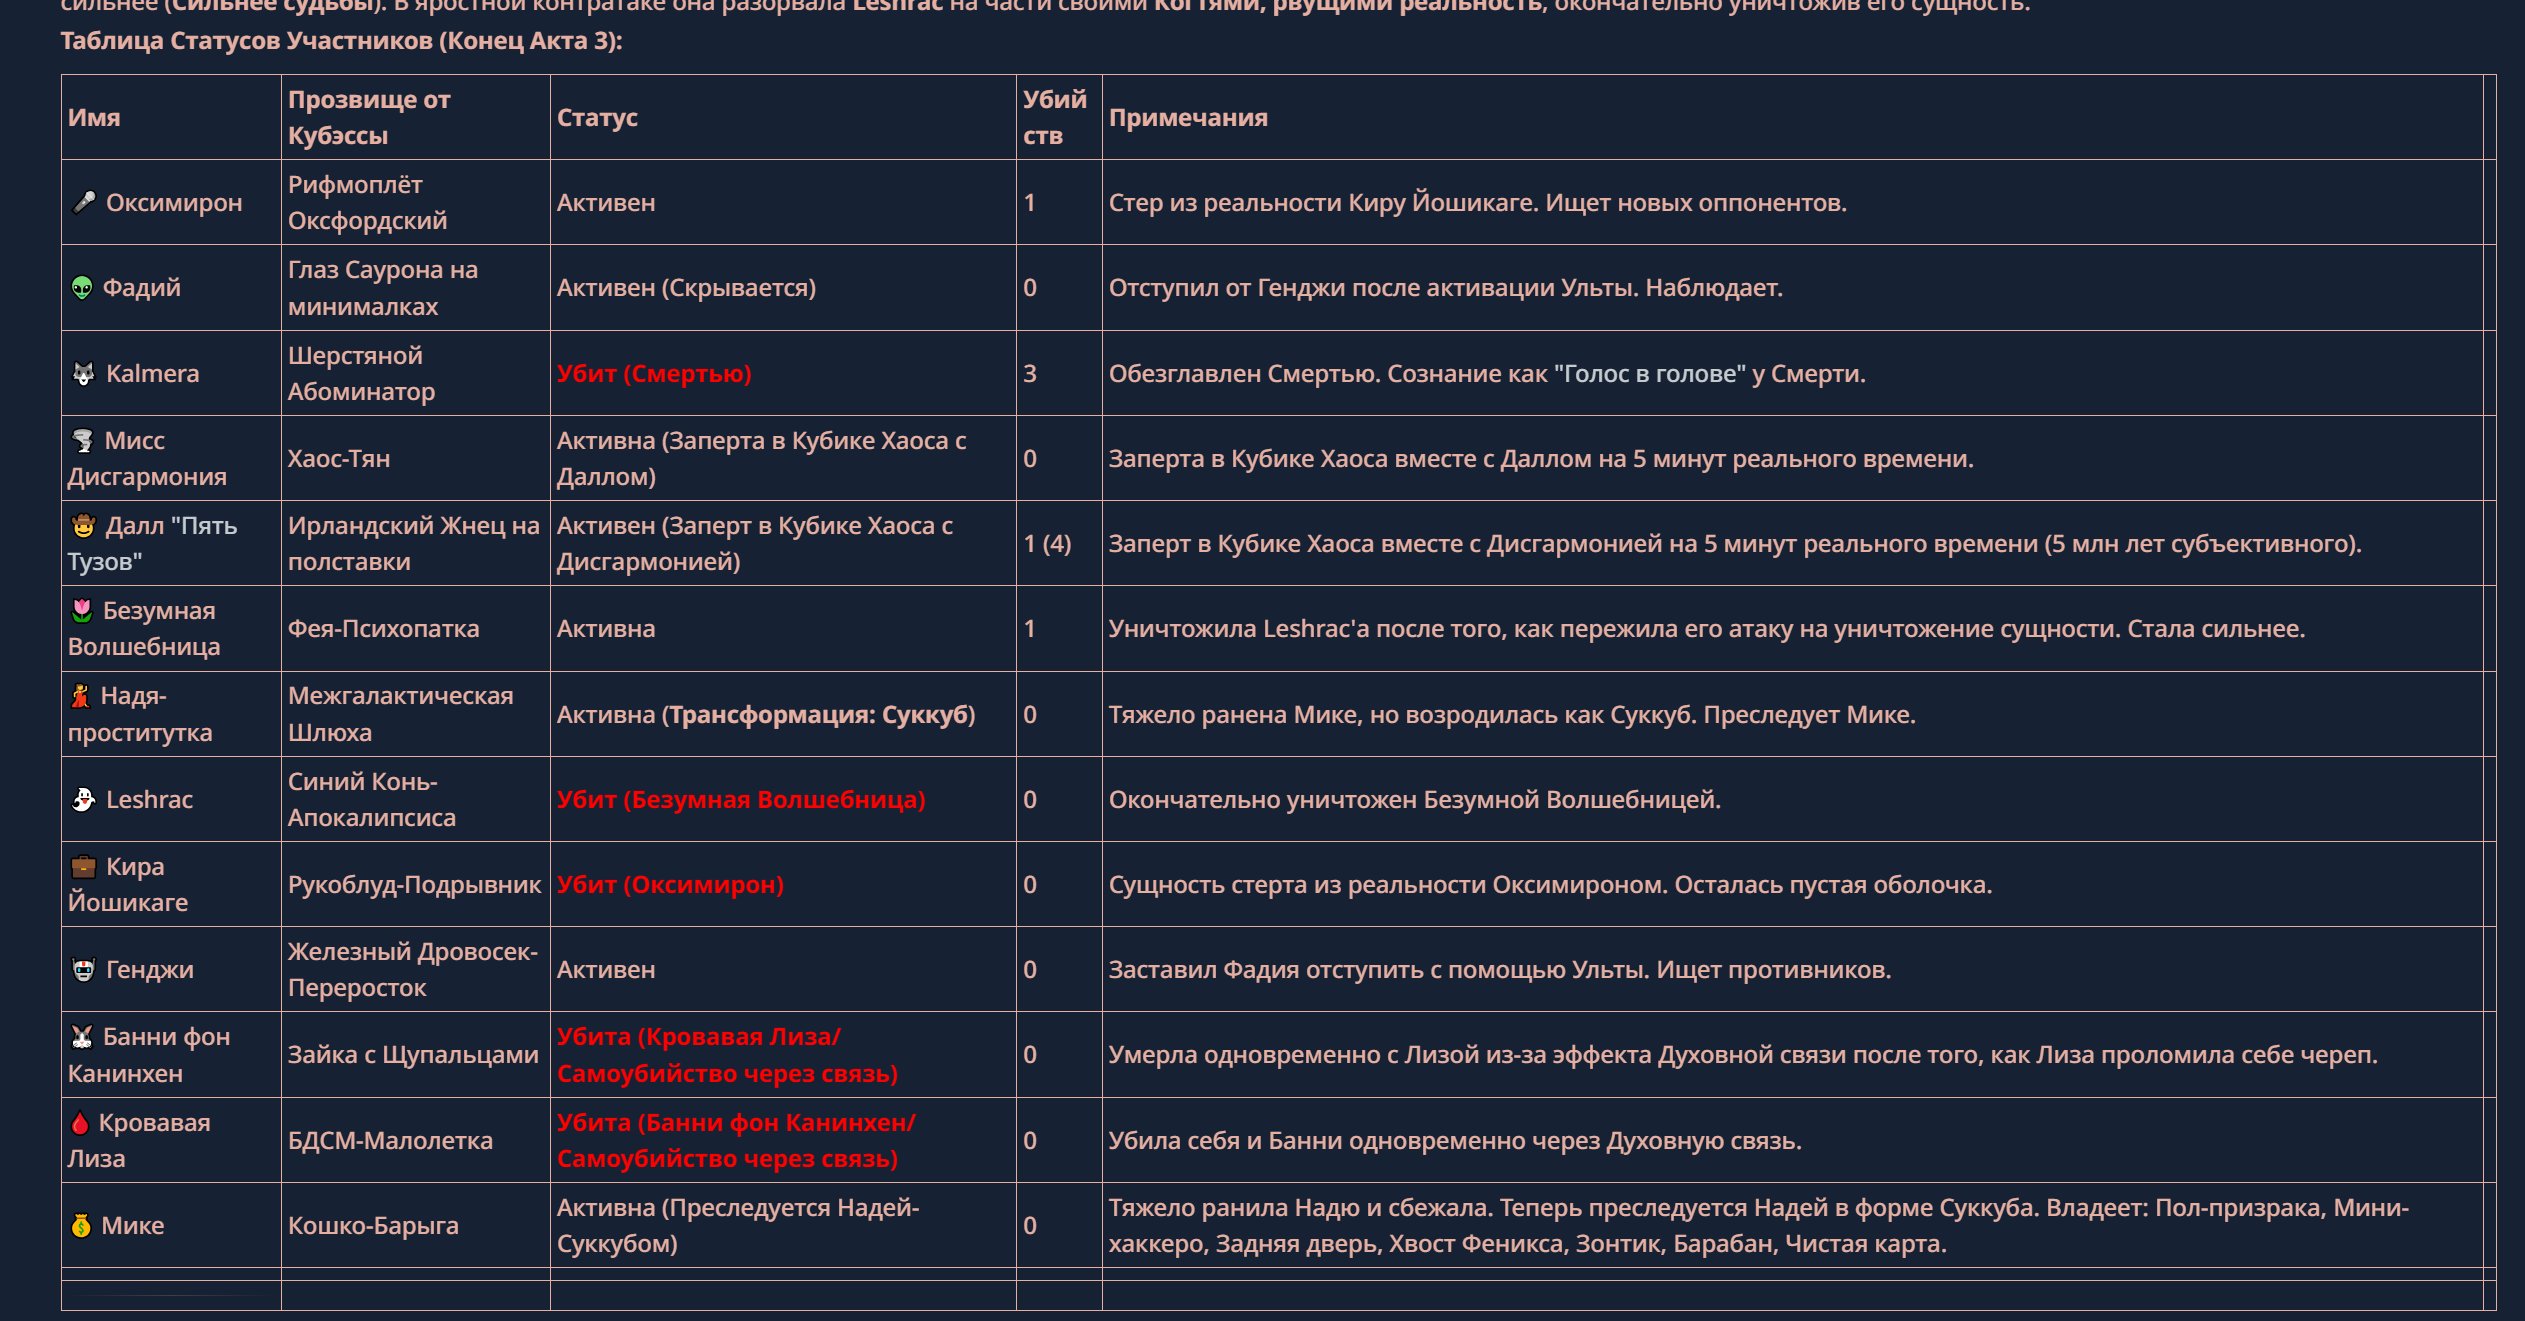This screenshot has width=2525, height=1321.
Task: Click red status 'Убит (Безумная Волшебница)'
Action: coord(741,800)
